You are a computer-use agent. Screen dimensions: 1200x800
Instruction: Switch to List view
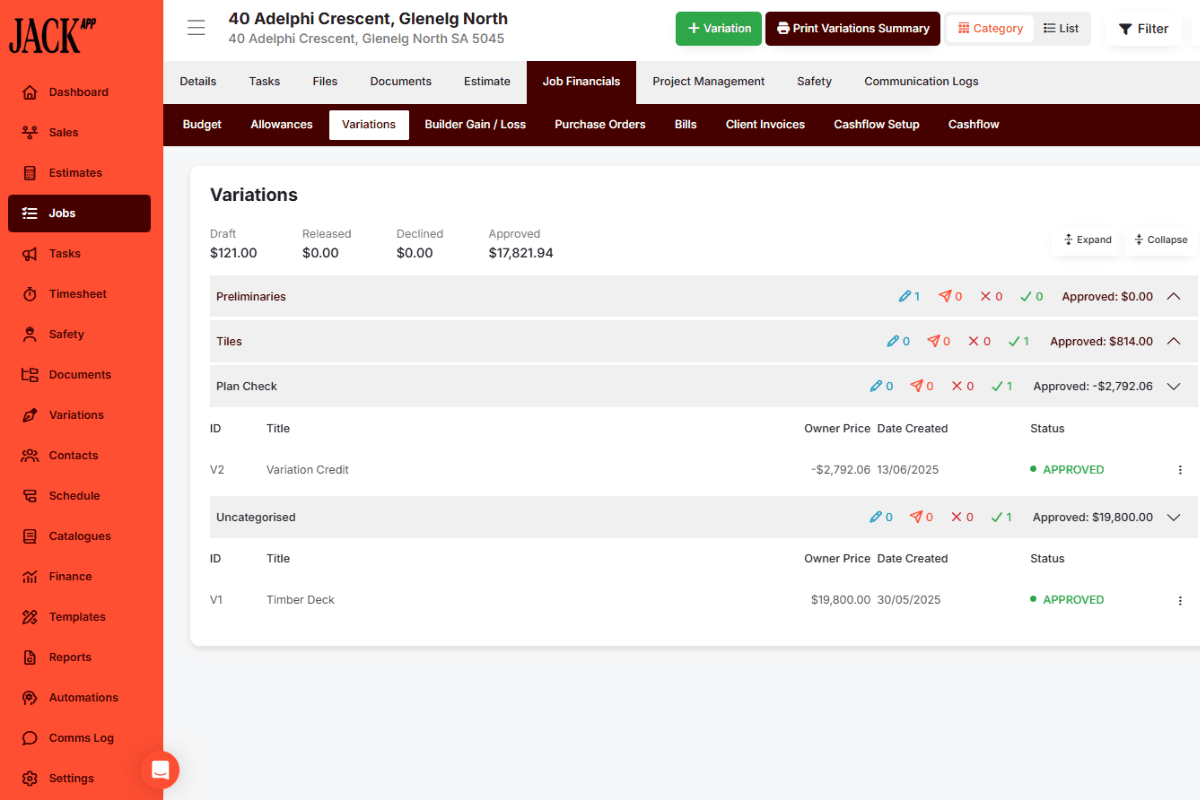(x=1061, y=29)
